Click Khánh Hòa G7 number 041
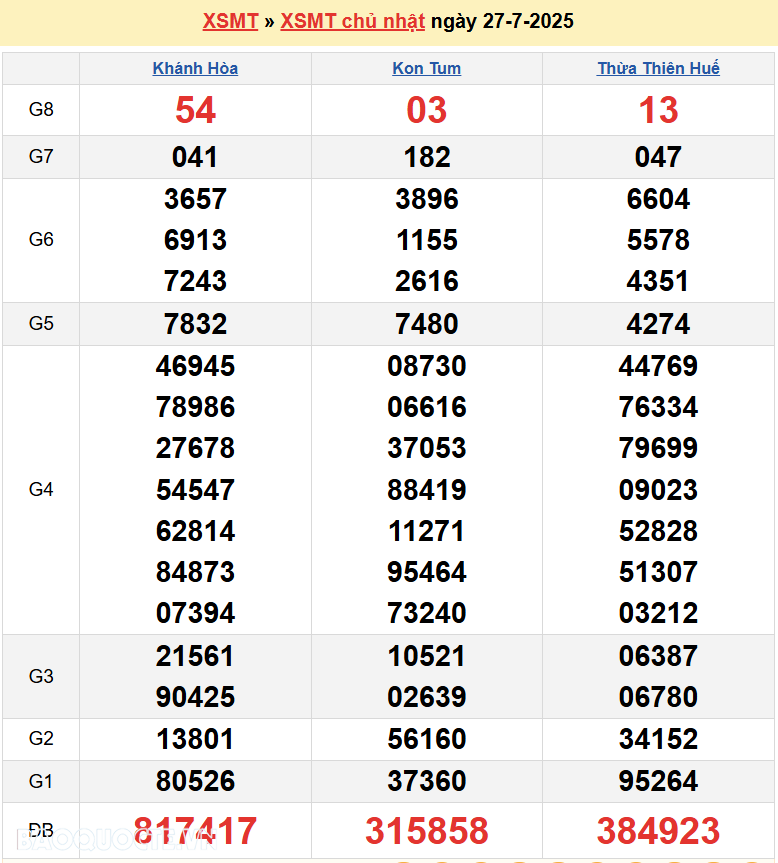The height and width of the screenshot is (863, 778). pos(195,157)
